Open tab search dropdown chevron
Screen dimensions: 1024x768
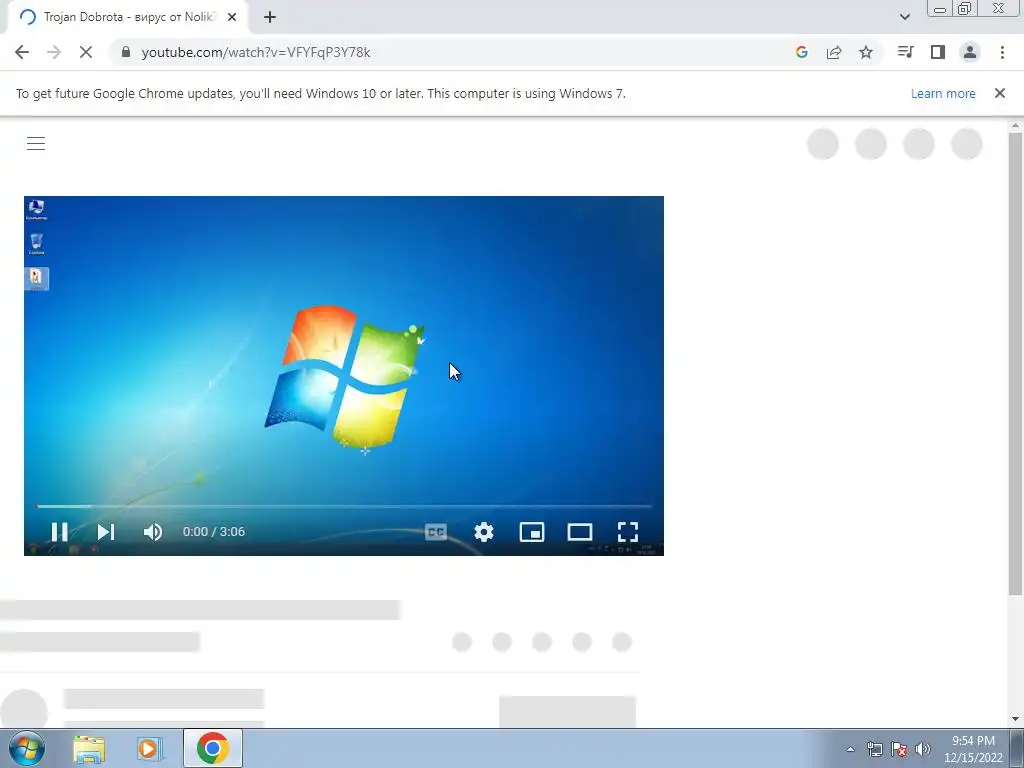(904, 17)
